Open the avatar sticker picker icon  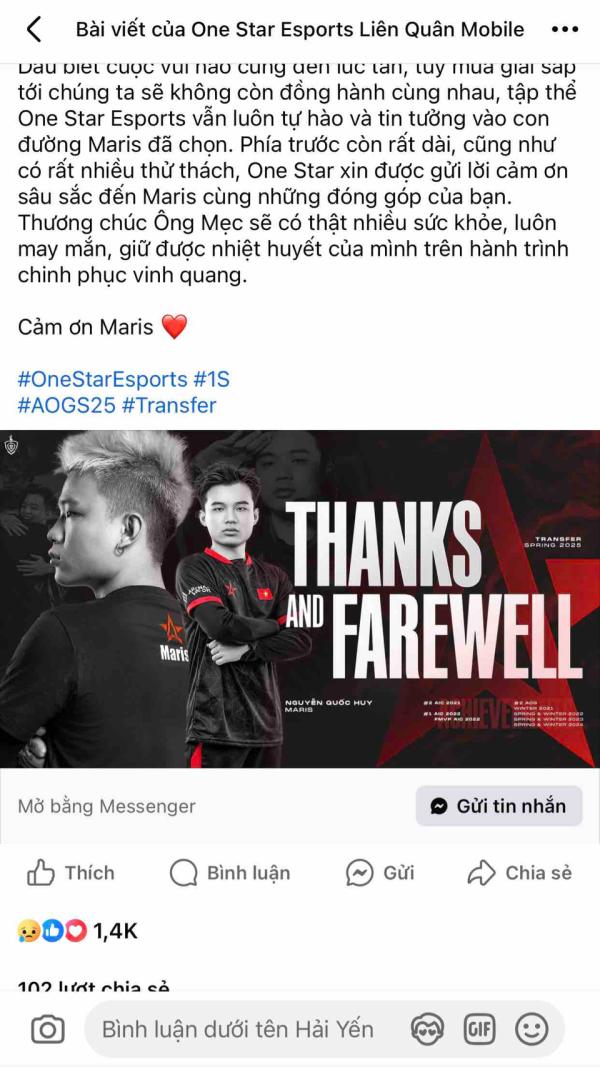[x=427, y=1029]
